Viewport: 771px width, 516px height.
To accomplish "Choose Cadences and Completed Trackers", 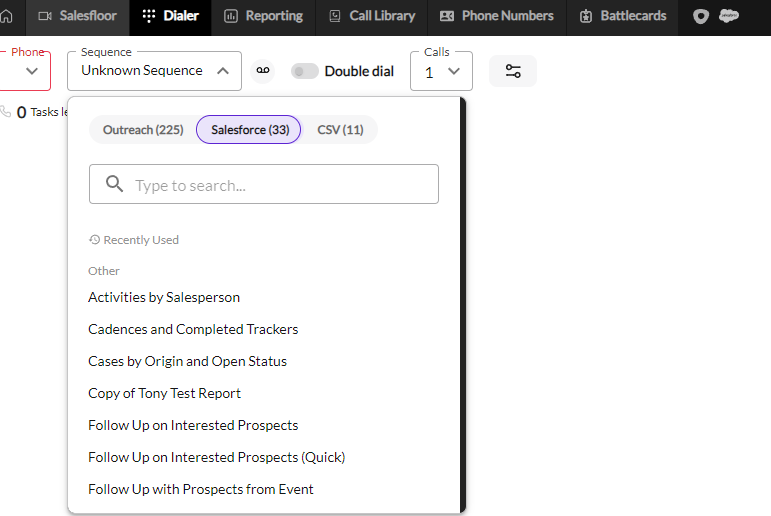I will pyautogui.click(x=193, y=330).
